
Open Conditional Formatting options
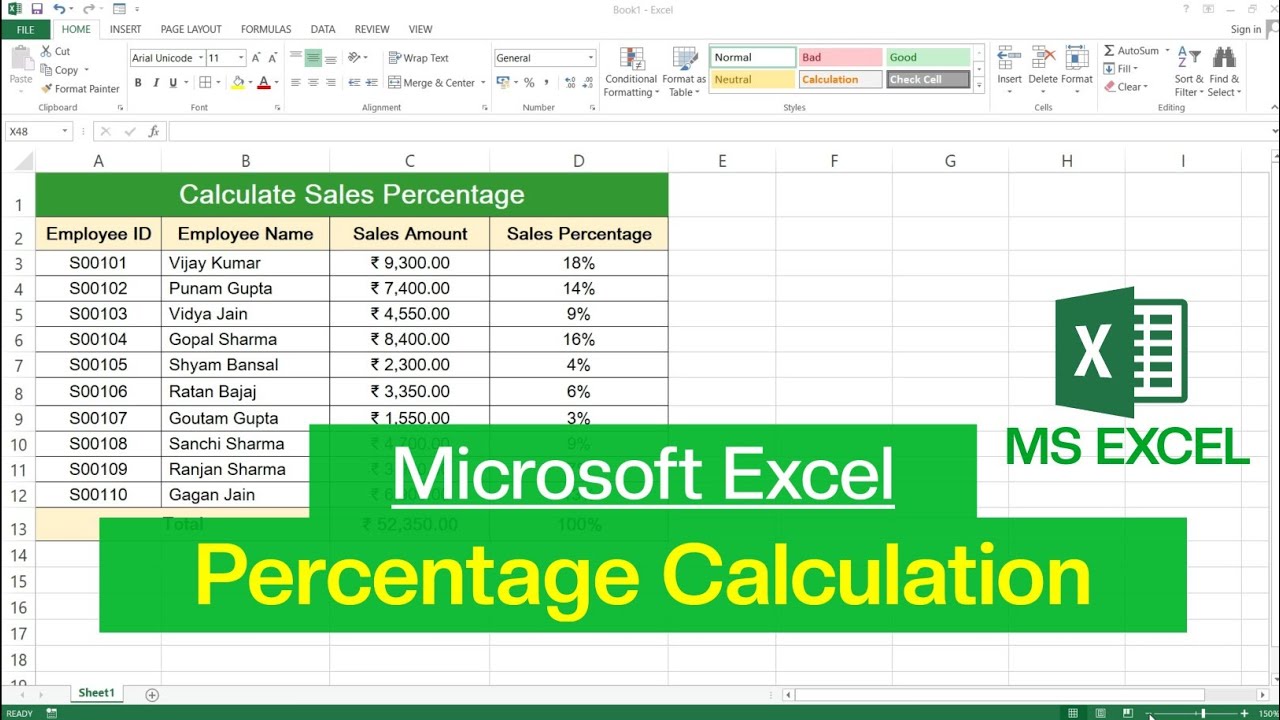coord(631,72)
